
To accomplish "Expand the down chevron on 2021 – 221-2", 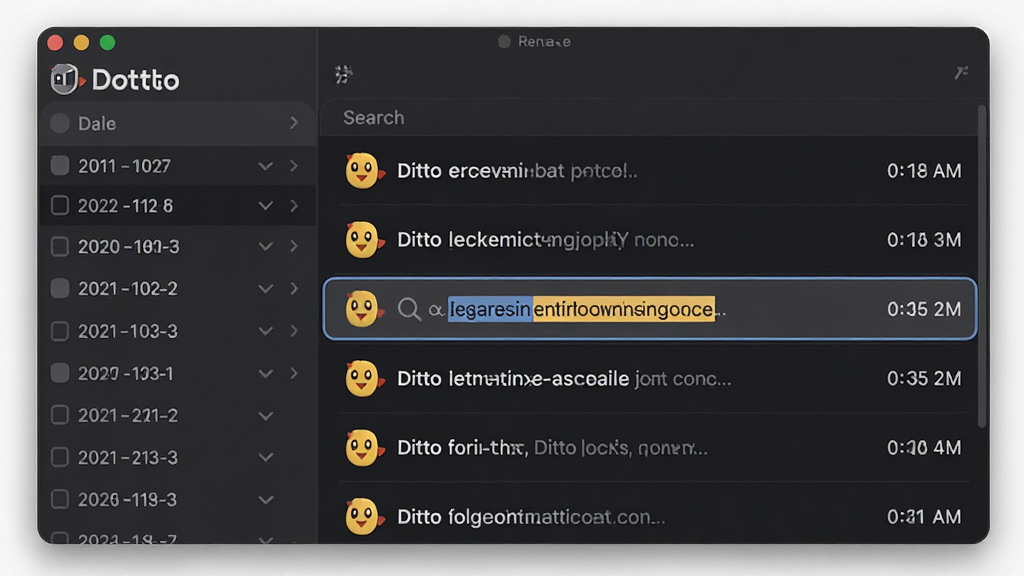I will [x=265, y=416].
